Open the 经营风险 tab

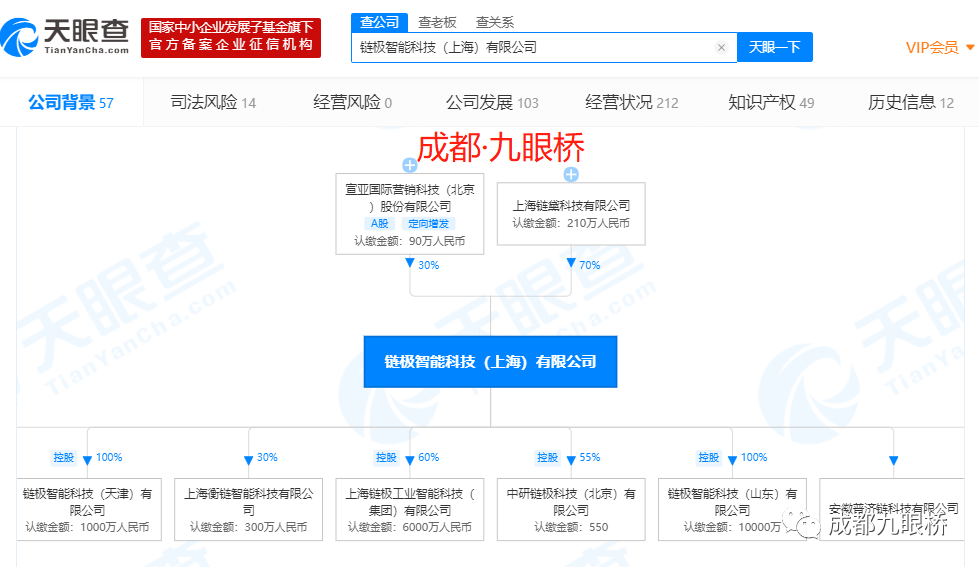(352, 102)
